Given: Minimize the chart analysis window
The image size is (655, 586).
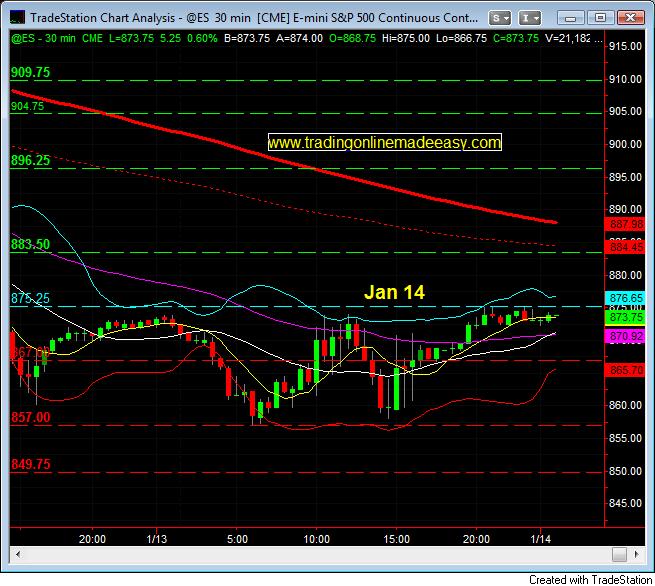Looking at the screenshot, I should 571,18.
